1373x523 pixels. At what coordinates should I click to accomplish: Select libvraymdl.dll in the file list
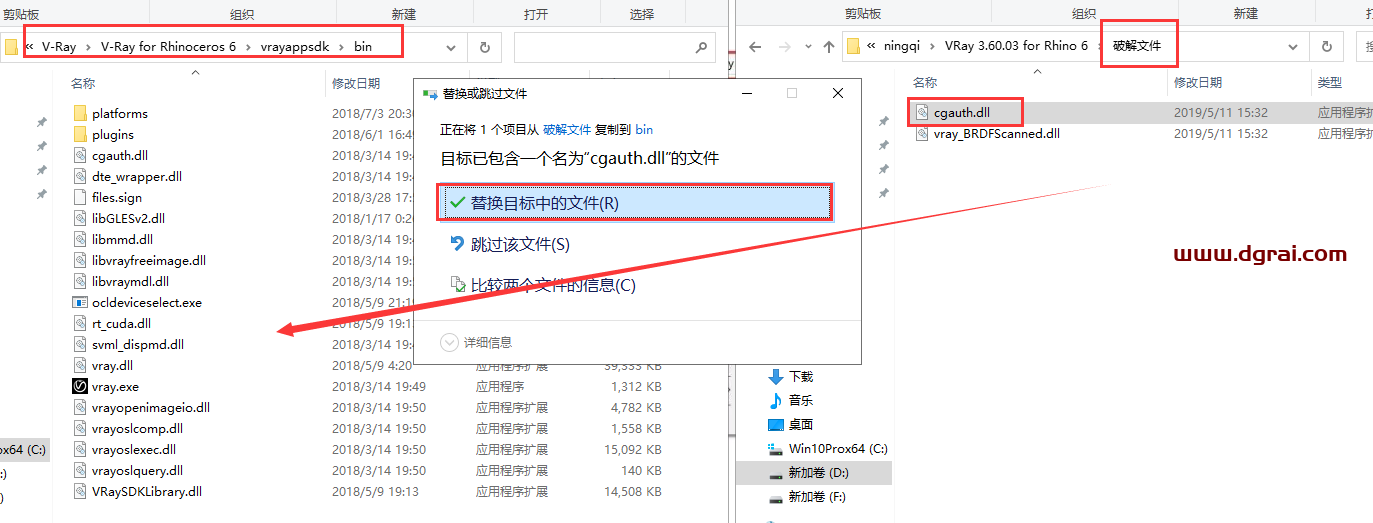tap(130, 282)
